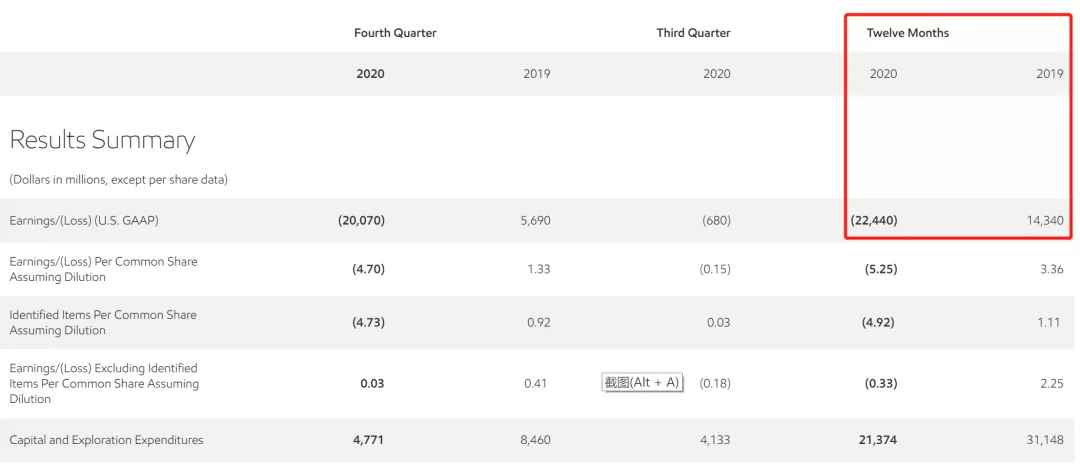Click Capital and Exploration Expenditures row label
The width and height of the screenshot is (1080, 465).
[x=106, y=440]
